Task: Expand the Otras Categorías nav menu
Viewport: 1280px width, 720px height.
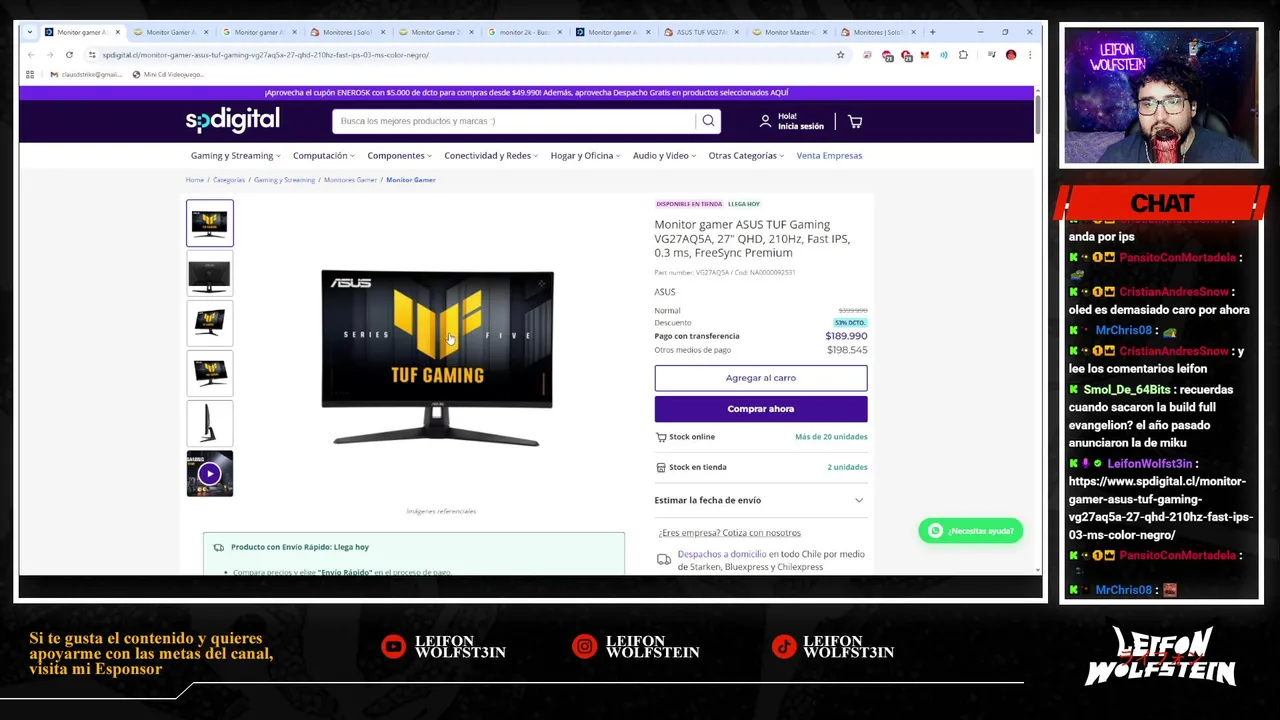Action: [746, 156]
